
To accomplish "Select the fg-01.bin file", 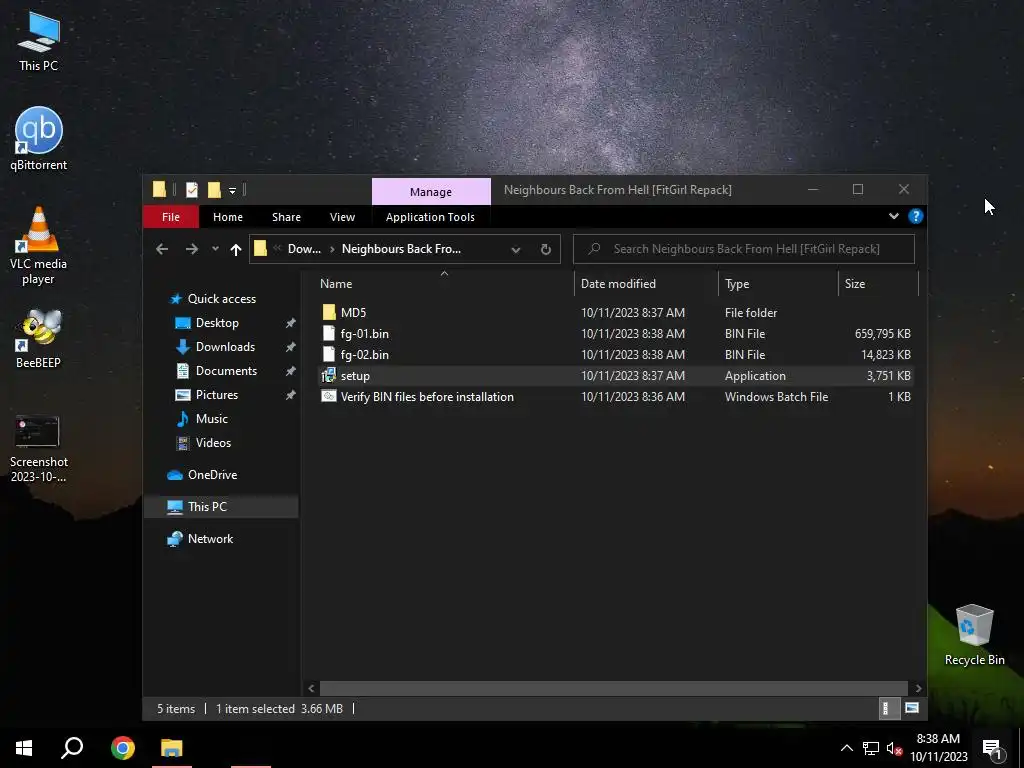I will 614,334.
